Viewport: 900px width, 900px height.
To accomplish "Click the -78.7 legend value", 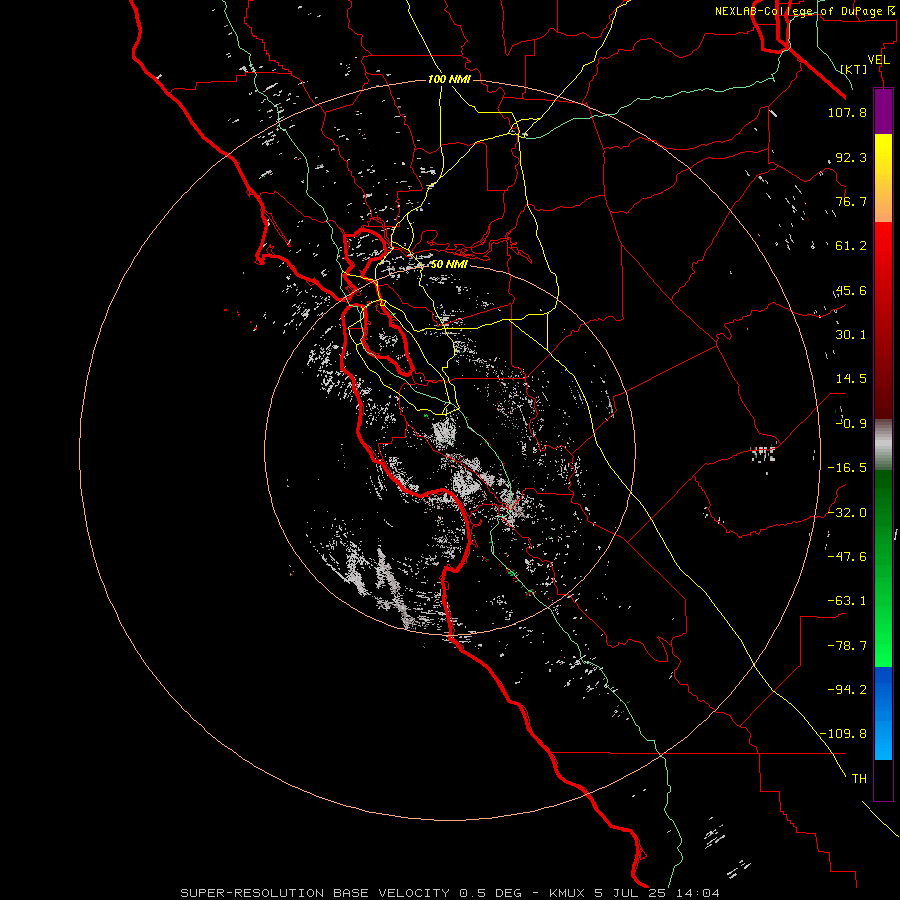I will 847,646.
